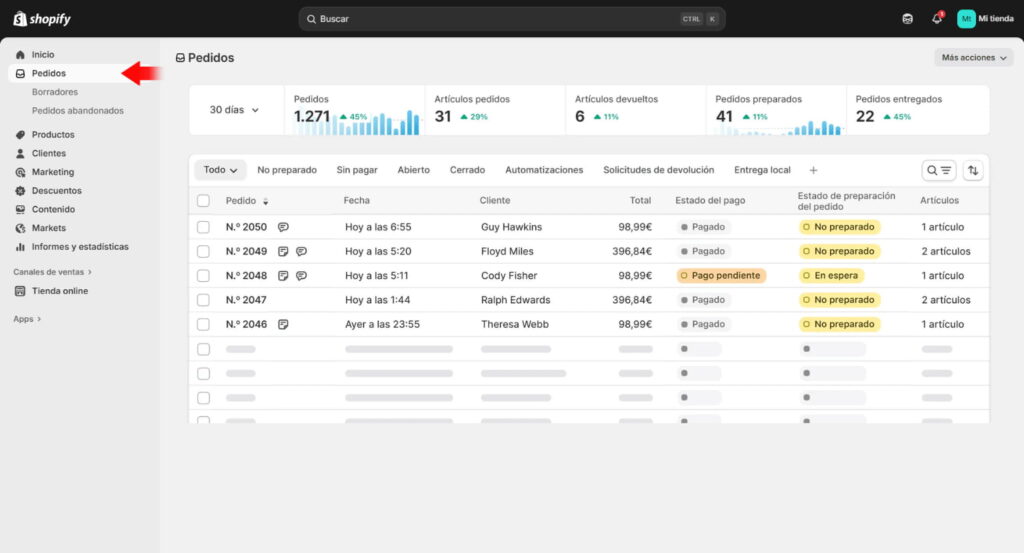Select the Solicitudes de devolución tab
The height and width of the screenshot is (553, 1024).
[x=658, y=170]
